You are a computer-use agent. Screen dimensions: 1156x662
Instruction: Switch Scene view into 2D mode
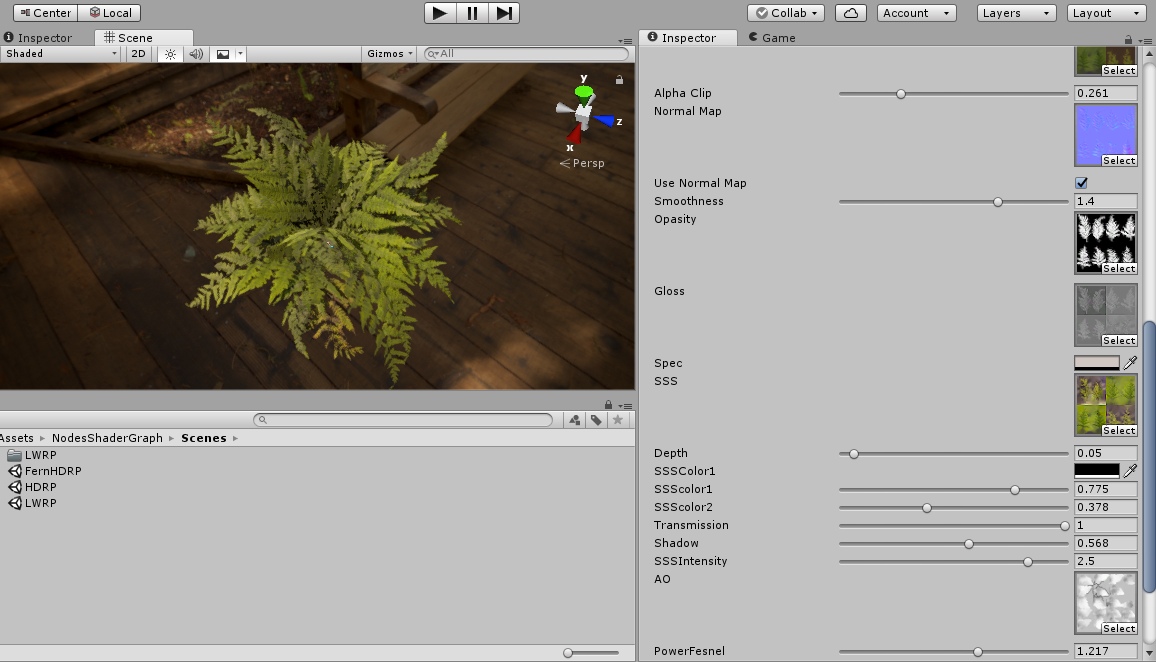(x=137, y=54)
